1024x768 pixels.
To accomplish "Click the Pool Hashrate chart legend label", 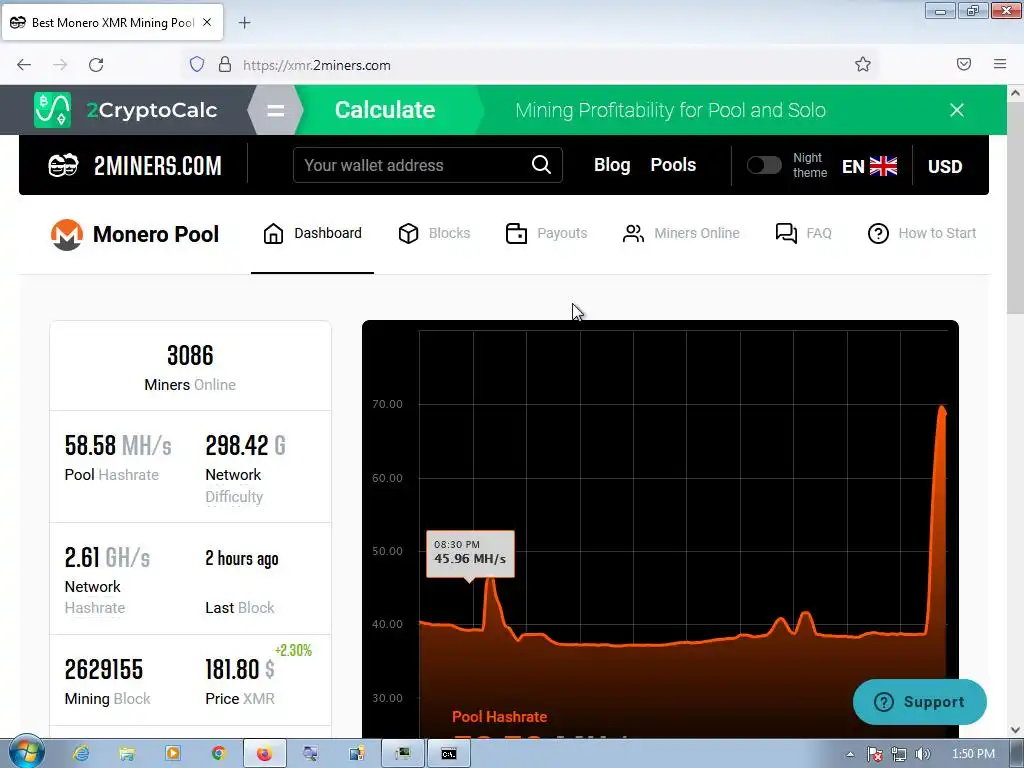I will [x=500, y=716].
